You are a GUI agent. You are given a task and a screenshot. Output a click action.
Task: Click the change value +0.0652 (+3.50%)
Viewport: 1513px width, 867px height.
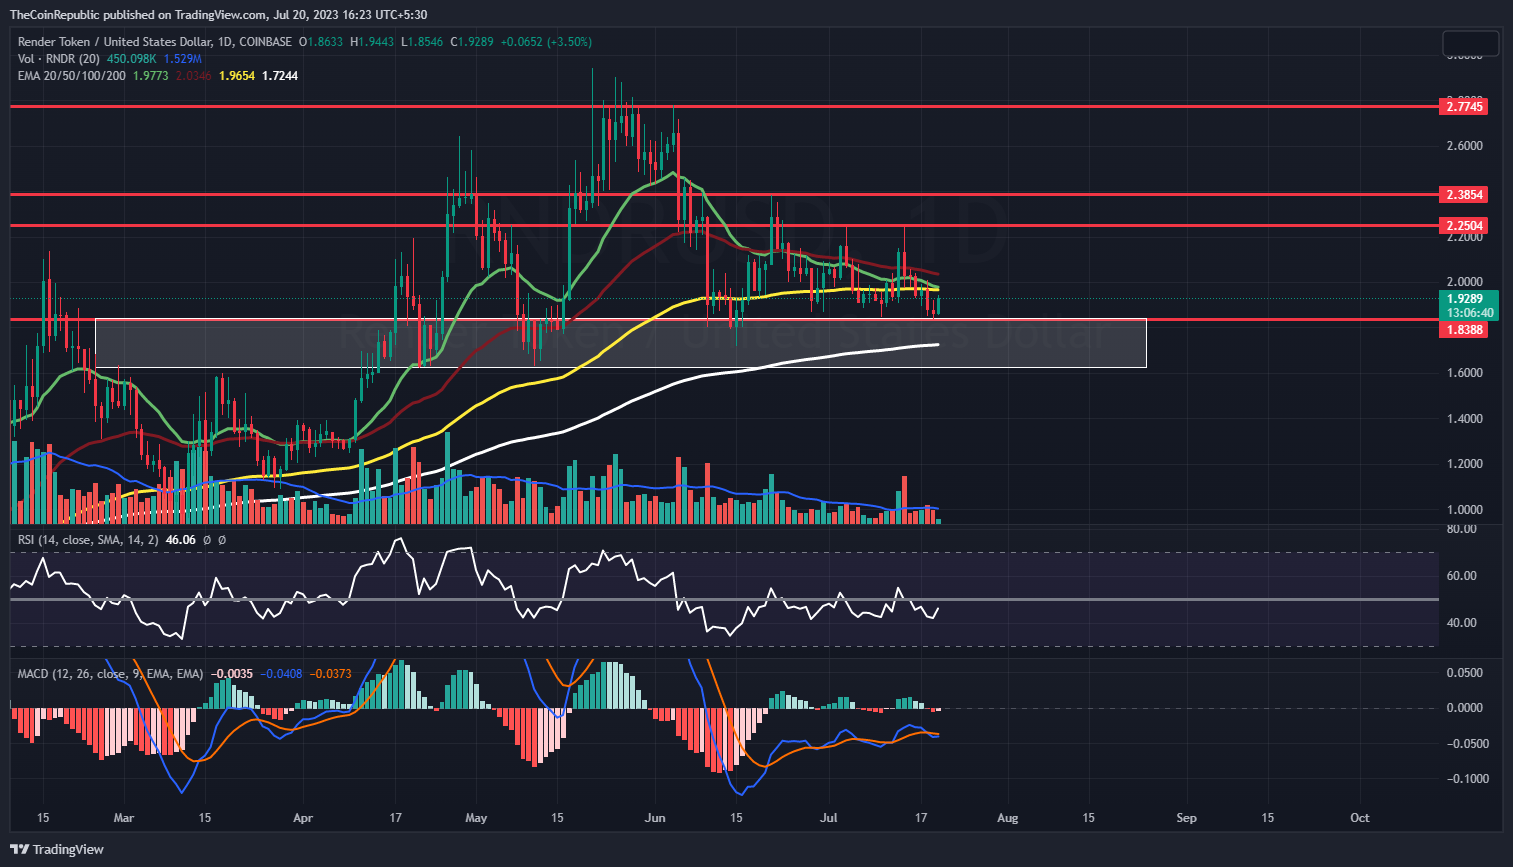click(x=546, y=42)
